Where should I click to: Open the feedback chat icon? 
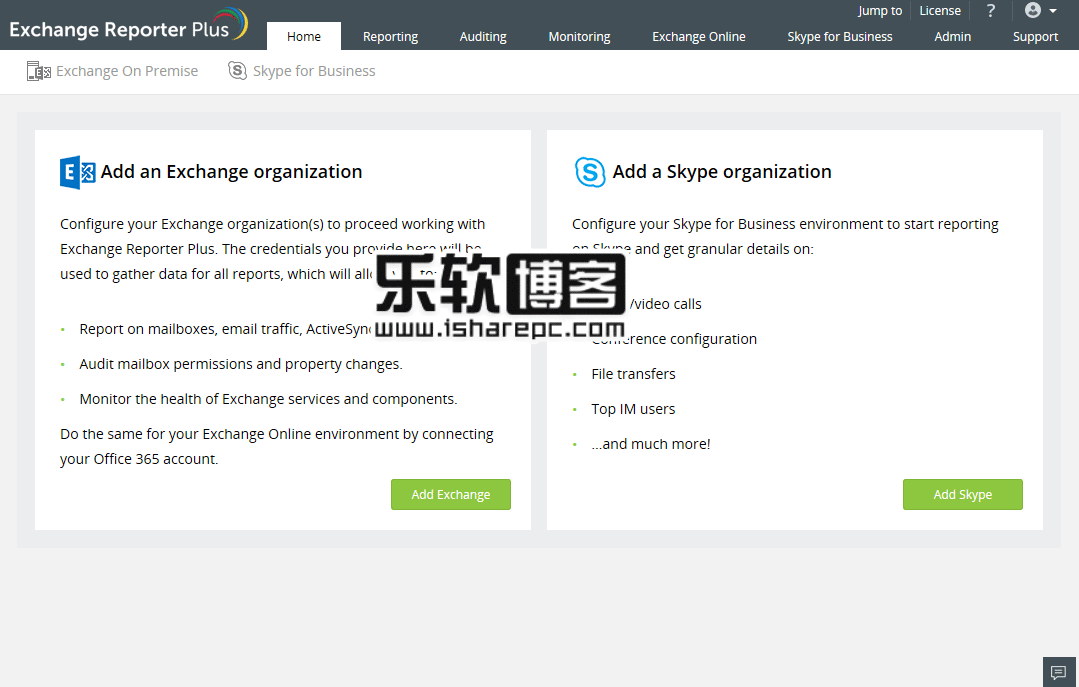1058,672
